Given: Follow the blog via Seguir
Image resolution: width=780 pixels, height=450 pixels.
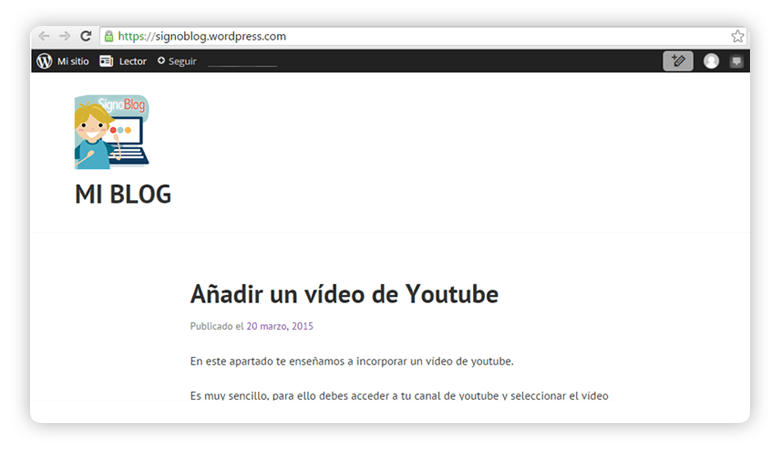Looking at the screenshot, I should [x=182, y=62].
